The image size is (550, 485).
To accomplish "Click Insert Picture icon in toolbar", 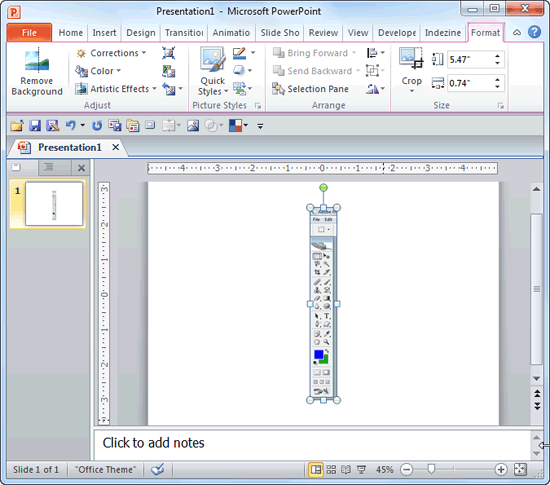I will click(x=193, y=126).
